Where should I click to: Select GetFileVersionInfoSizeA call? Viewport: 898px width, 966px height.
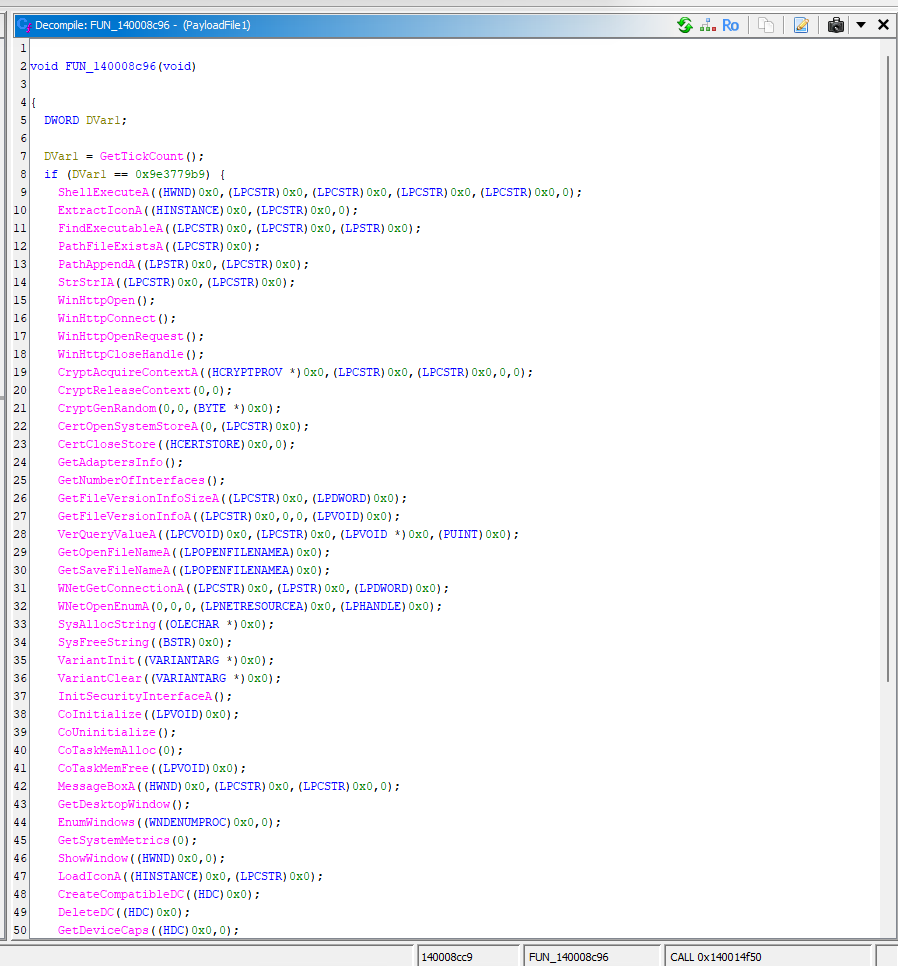(x=139, y=498)
